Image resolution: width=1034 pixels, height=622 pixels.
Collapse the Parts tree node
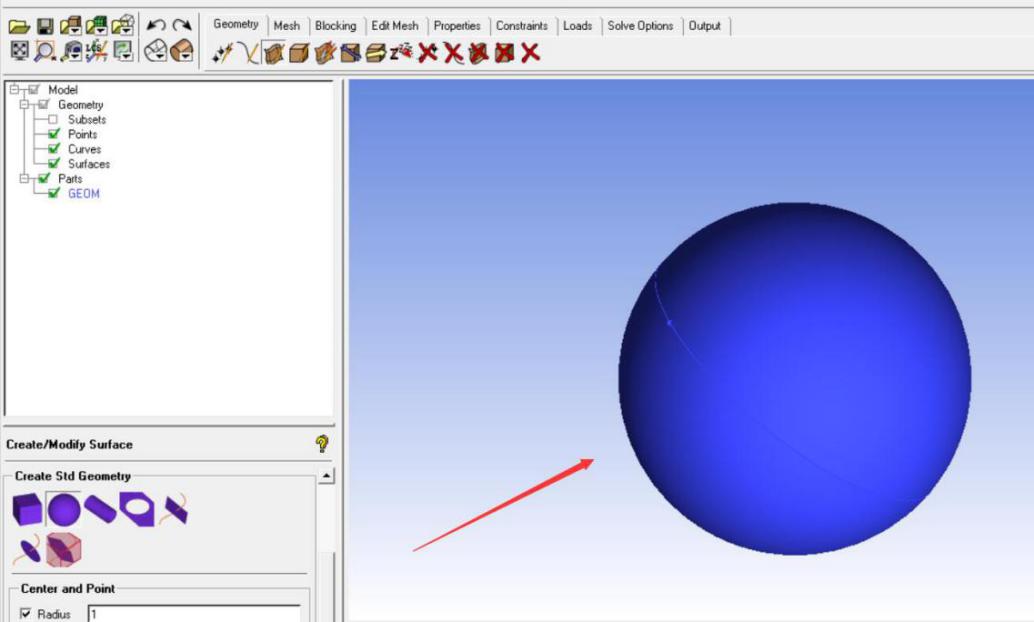24,178
